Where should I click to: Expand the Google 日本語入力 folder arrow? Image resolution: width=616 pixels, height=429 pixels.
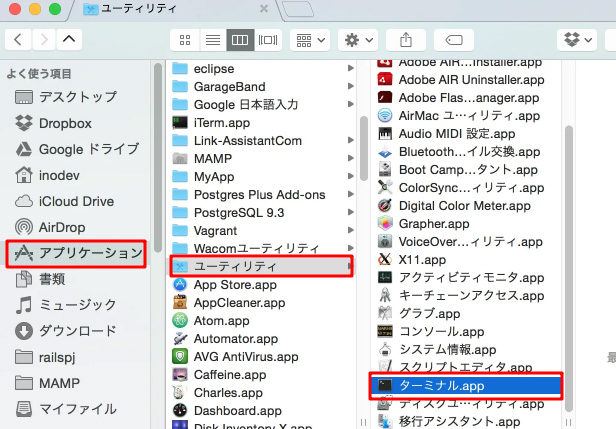pos(350,104)
